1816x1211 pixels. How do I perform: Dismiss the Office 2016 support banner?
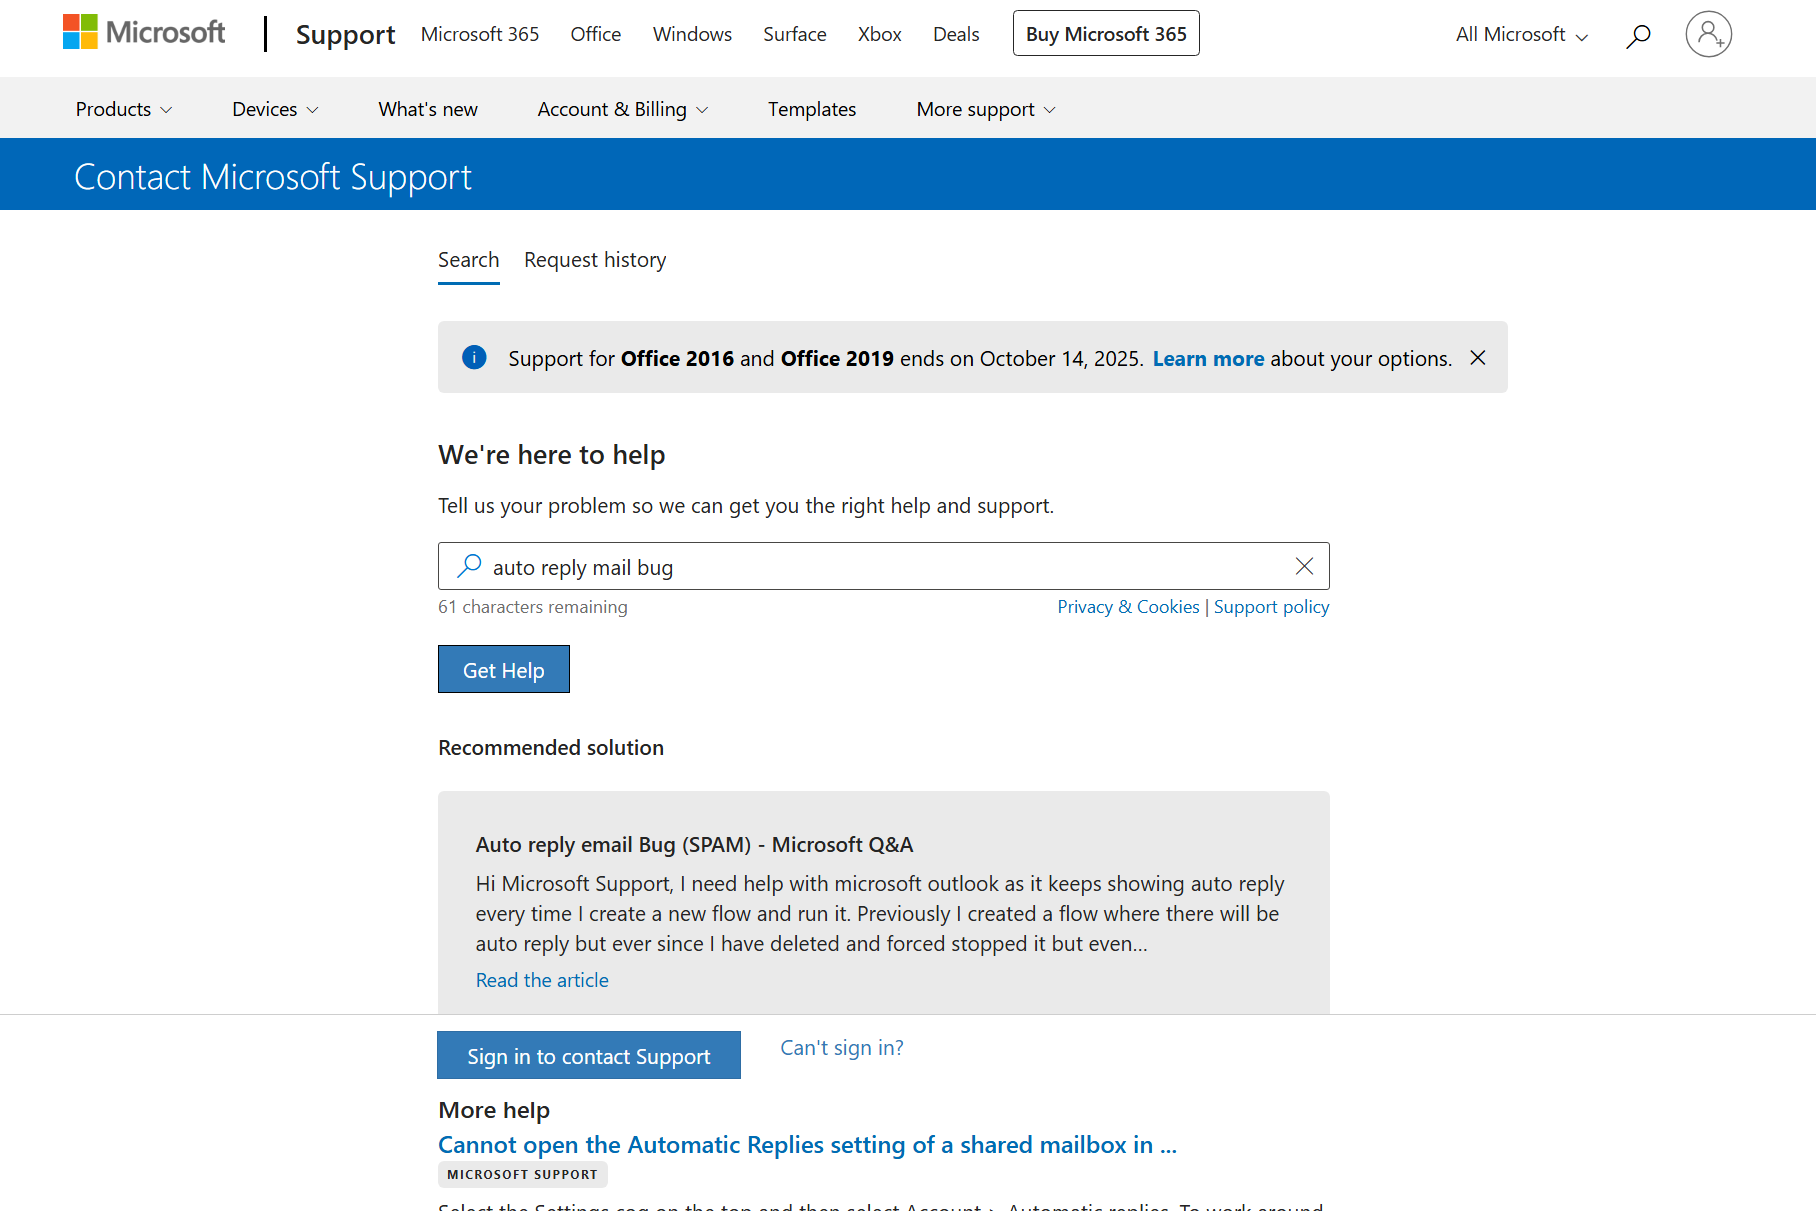tap(1478, 357)
